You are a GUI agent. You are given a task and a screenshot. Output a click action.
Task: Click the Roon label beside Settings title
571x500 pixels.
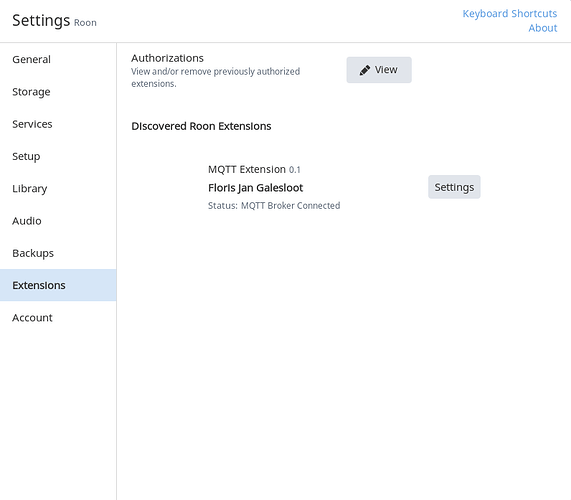coord(85,23)
